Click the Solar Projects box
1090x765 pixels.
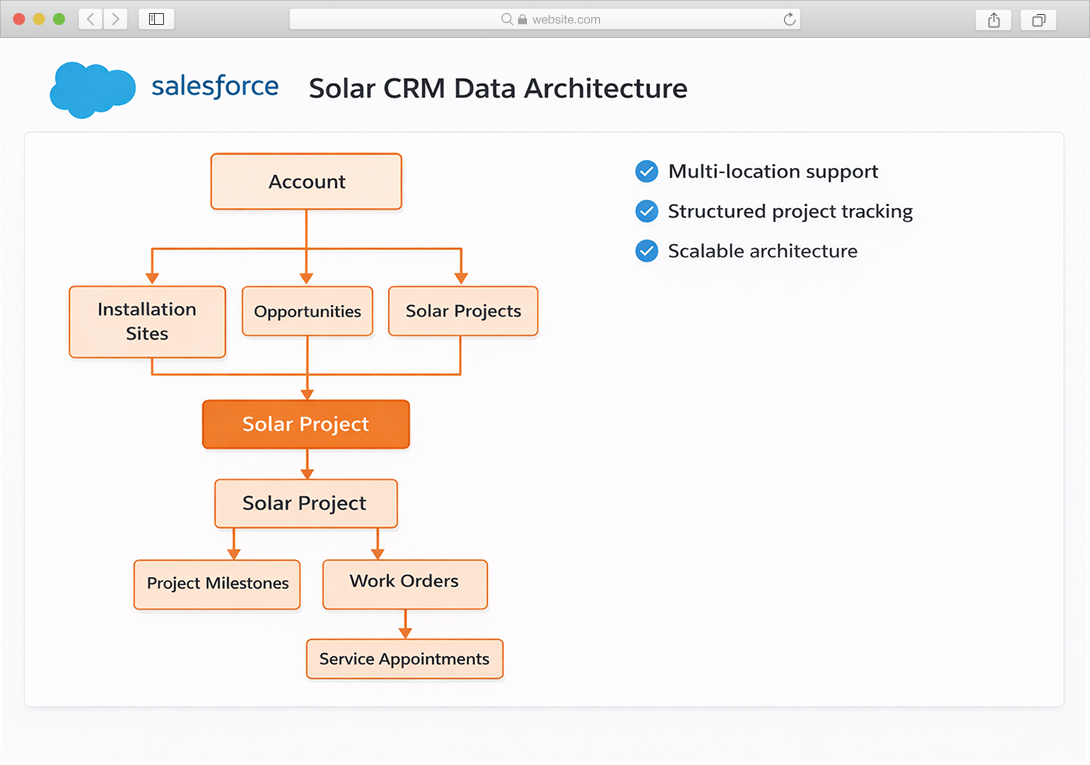pos(463,311)
